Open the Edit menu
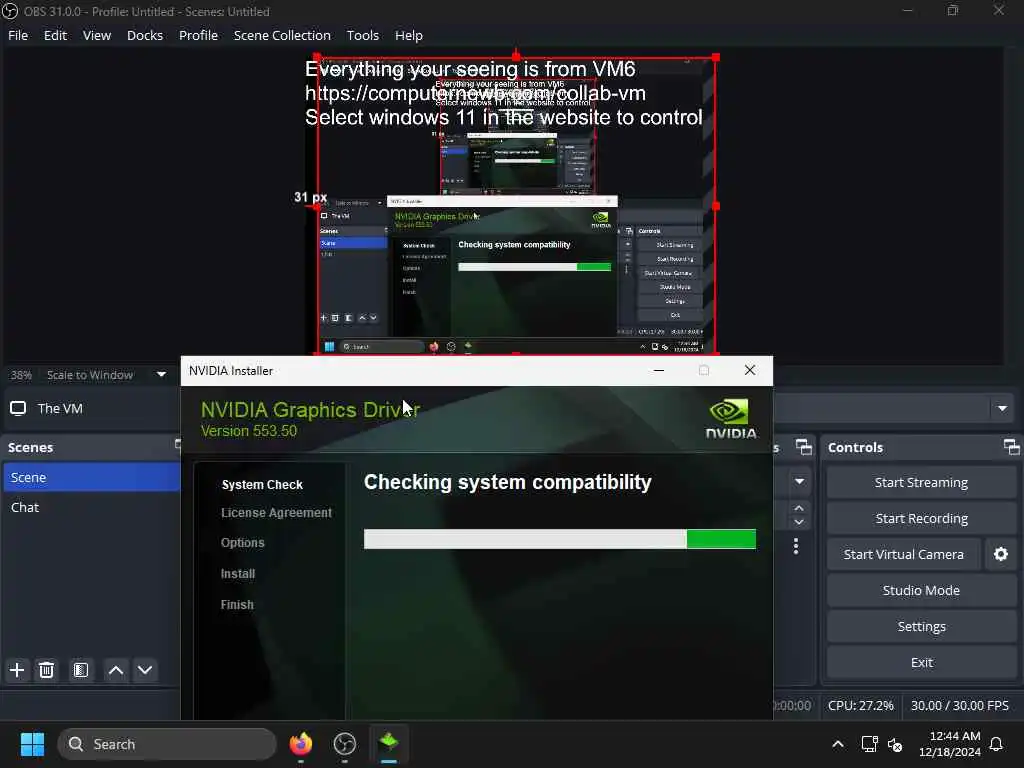Image resolution: width=1024 pixels, height=768 pixels. [x=56, y=35]
